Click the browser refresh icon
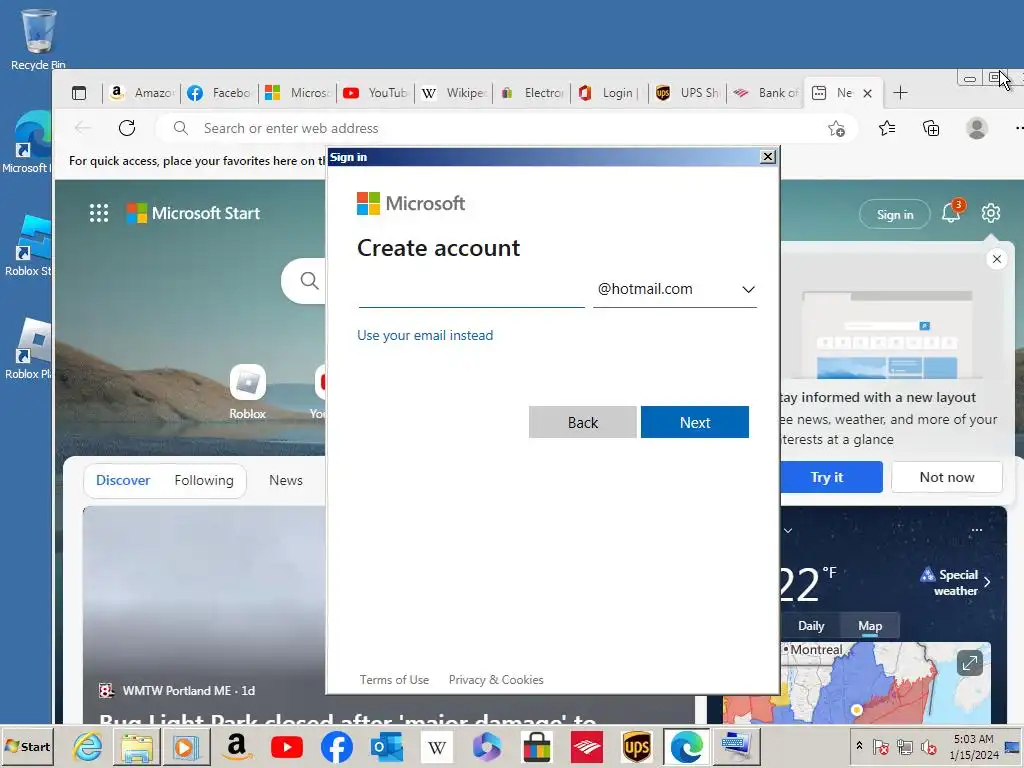This screenshot has width=1024, height=768. [x=127, y=128]
